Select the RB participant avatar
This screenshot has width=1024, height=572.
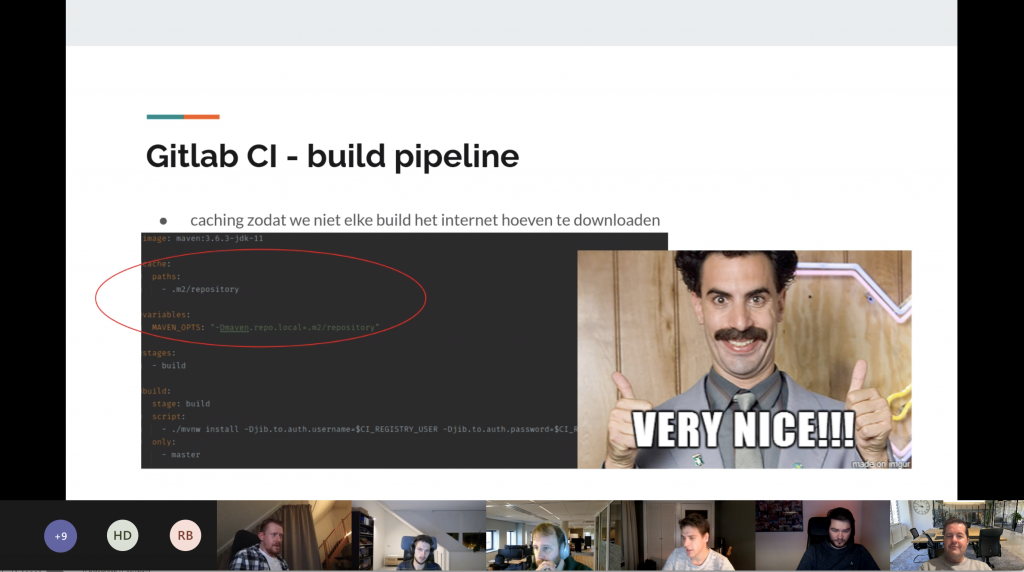coord(185,535)
